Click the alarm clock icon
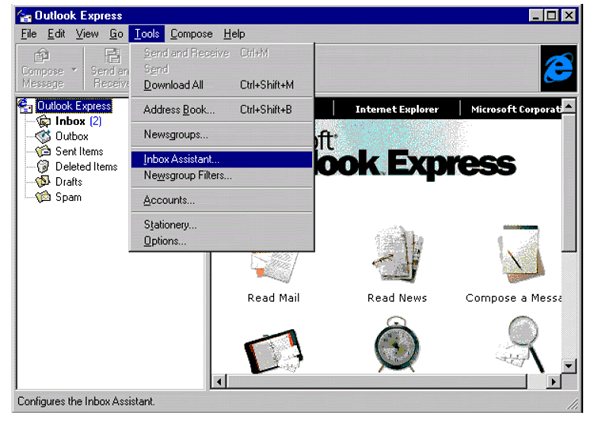600x432 pixels. tap(396, 344)
